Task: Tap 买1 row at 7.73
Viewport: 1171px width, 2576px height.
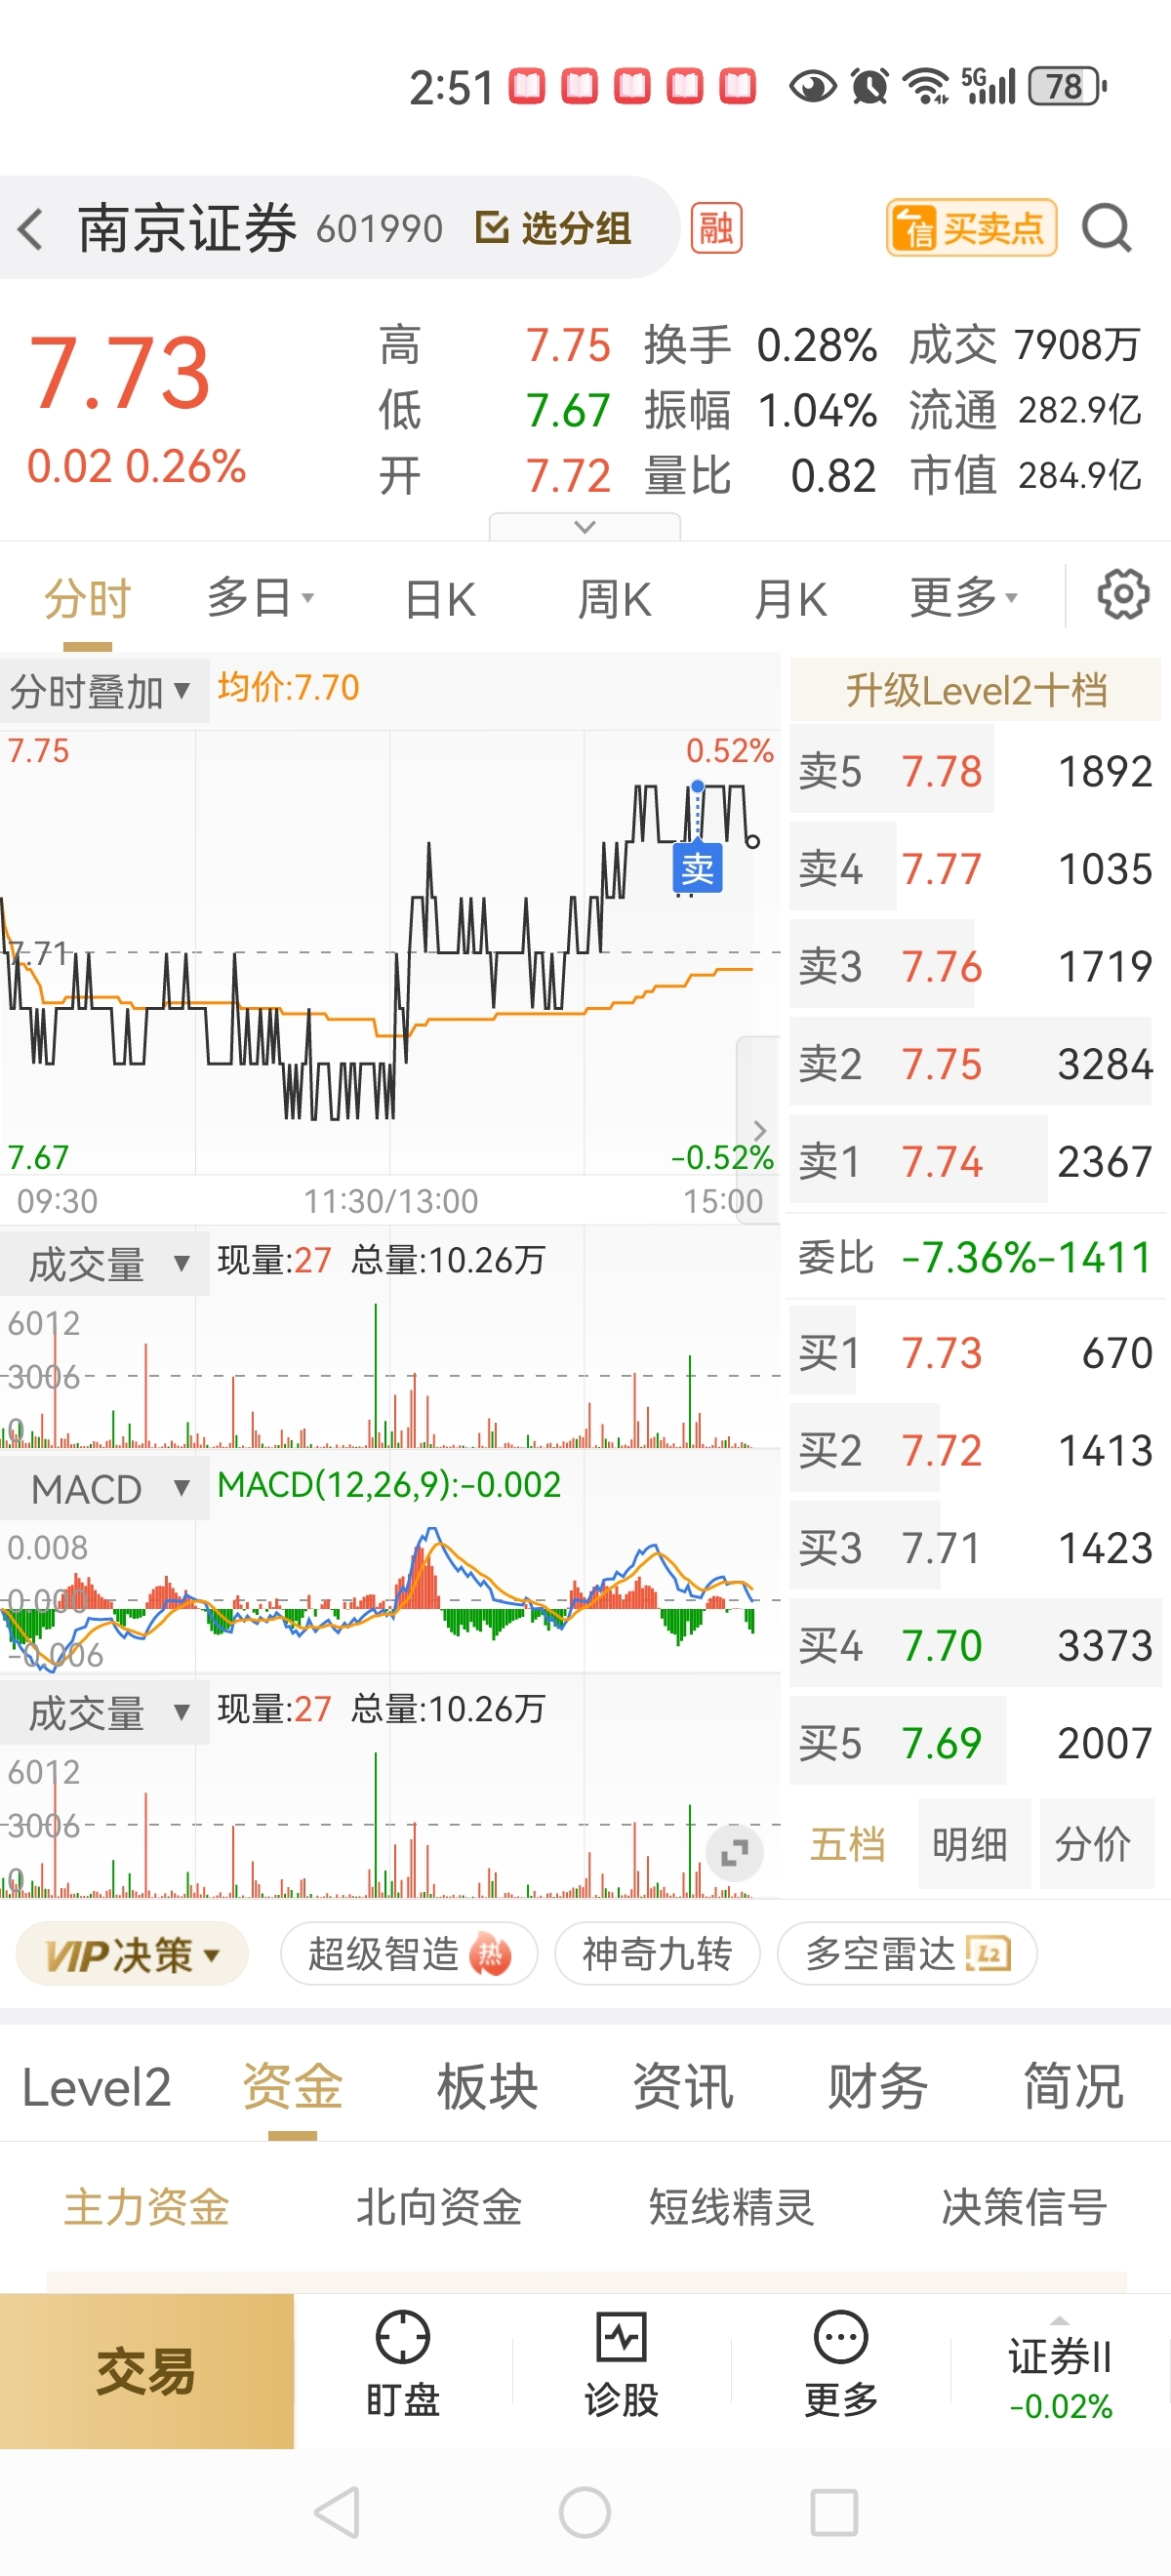Action: 976,1352
